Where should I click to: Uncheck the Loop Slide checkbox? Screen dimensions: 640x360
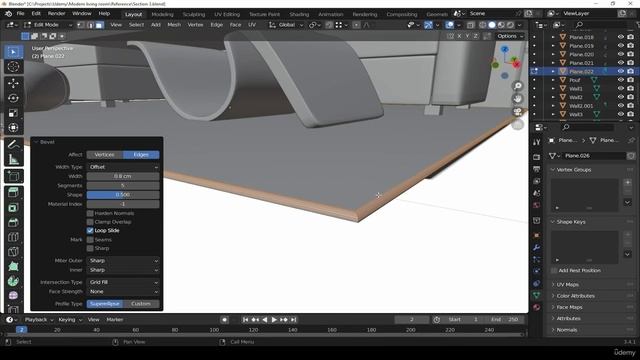(90, 230)
